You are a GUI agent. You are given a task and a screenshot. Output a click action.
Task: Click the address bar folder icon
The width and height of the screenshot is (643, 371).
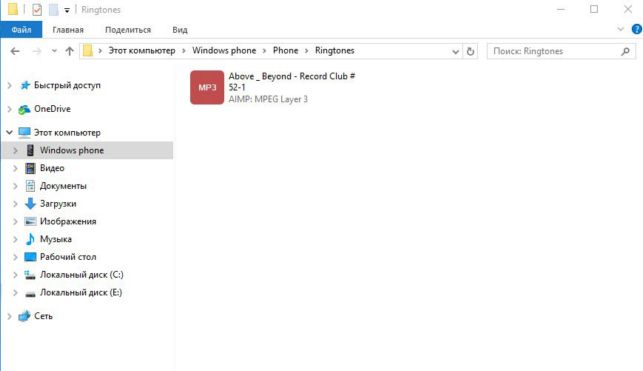click(88, 51)
